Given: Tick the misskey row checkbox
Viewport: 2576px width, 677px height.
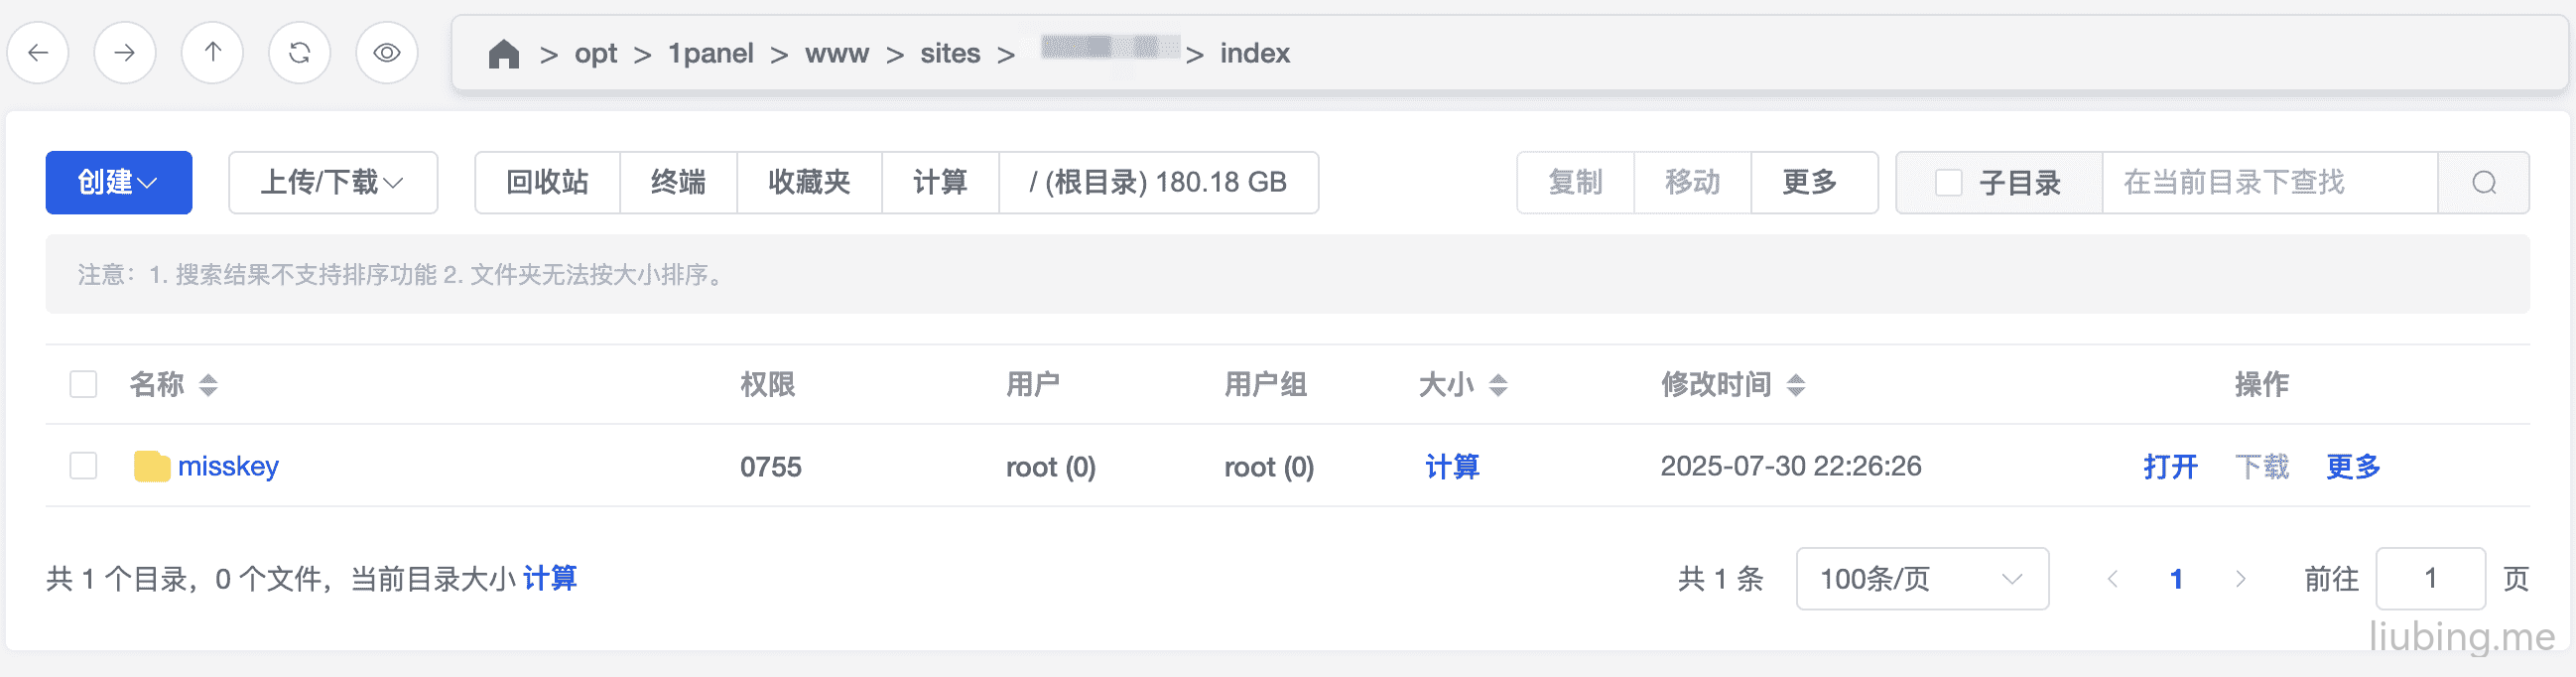Looking at the screenshot, I should [x=83, y=466].
